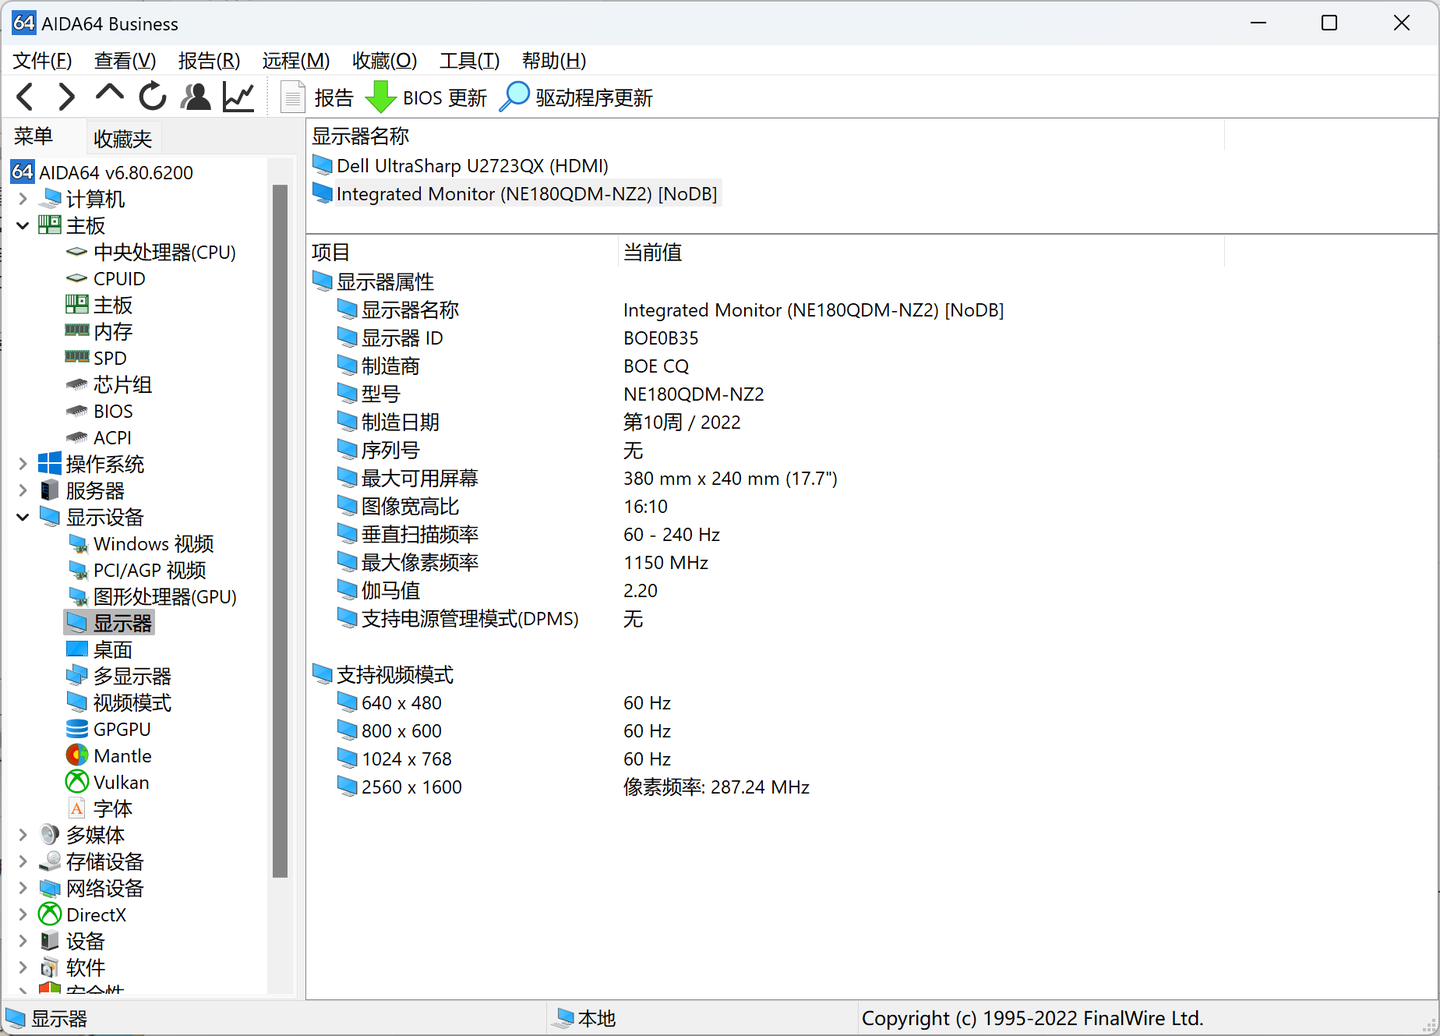1440x1036 pixels.
Task: Switch to the 收藏夹 tab
Action: point(122,137)
